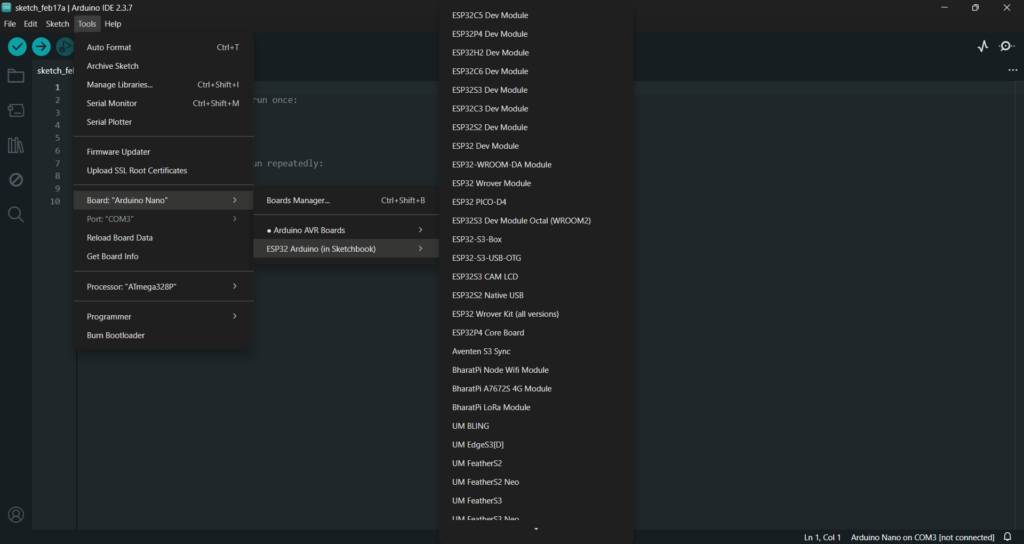Expand the Processor "ATmega328P" submenu
Screen dimensions: 1024x544
click(163, 286)
